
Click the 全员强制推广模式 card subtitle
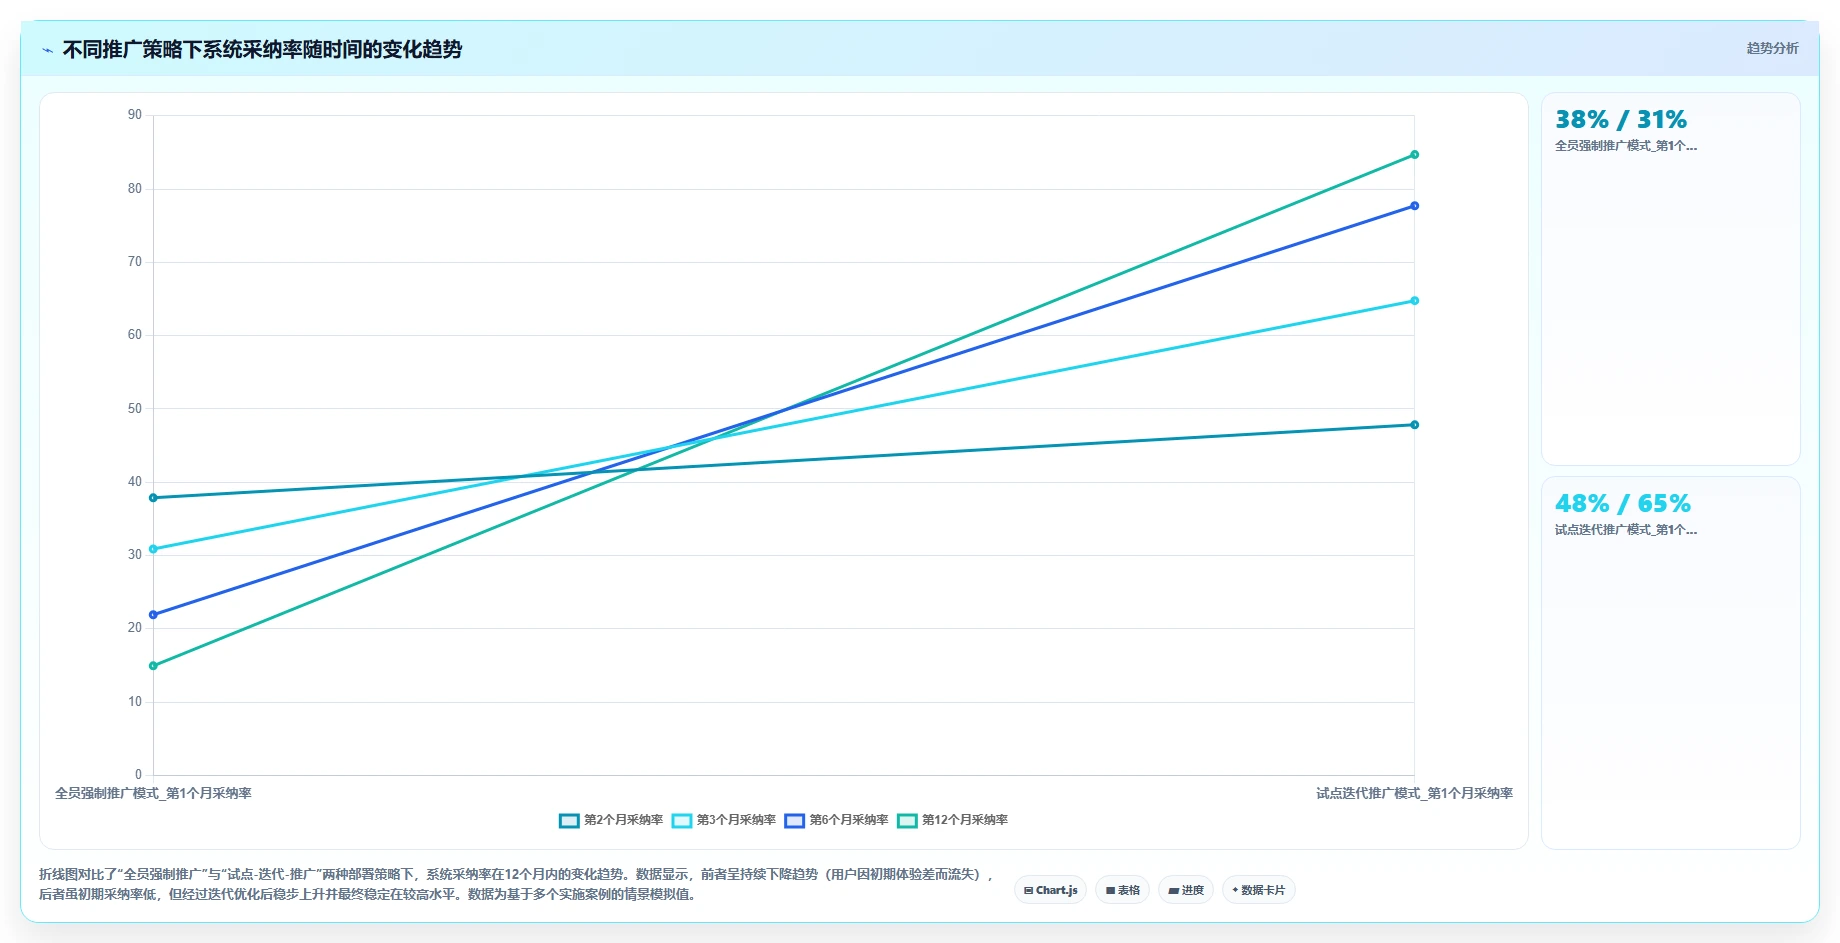point(1626,146)
